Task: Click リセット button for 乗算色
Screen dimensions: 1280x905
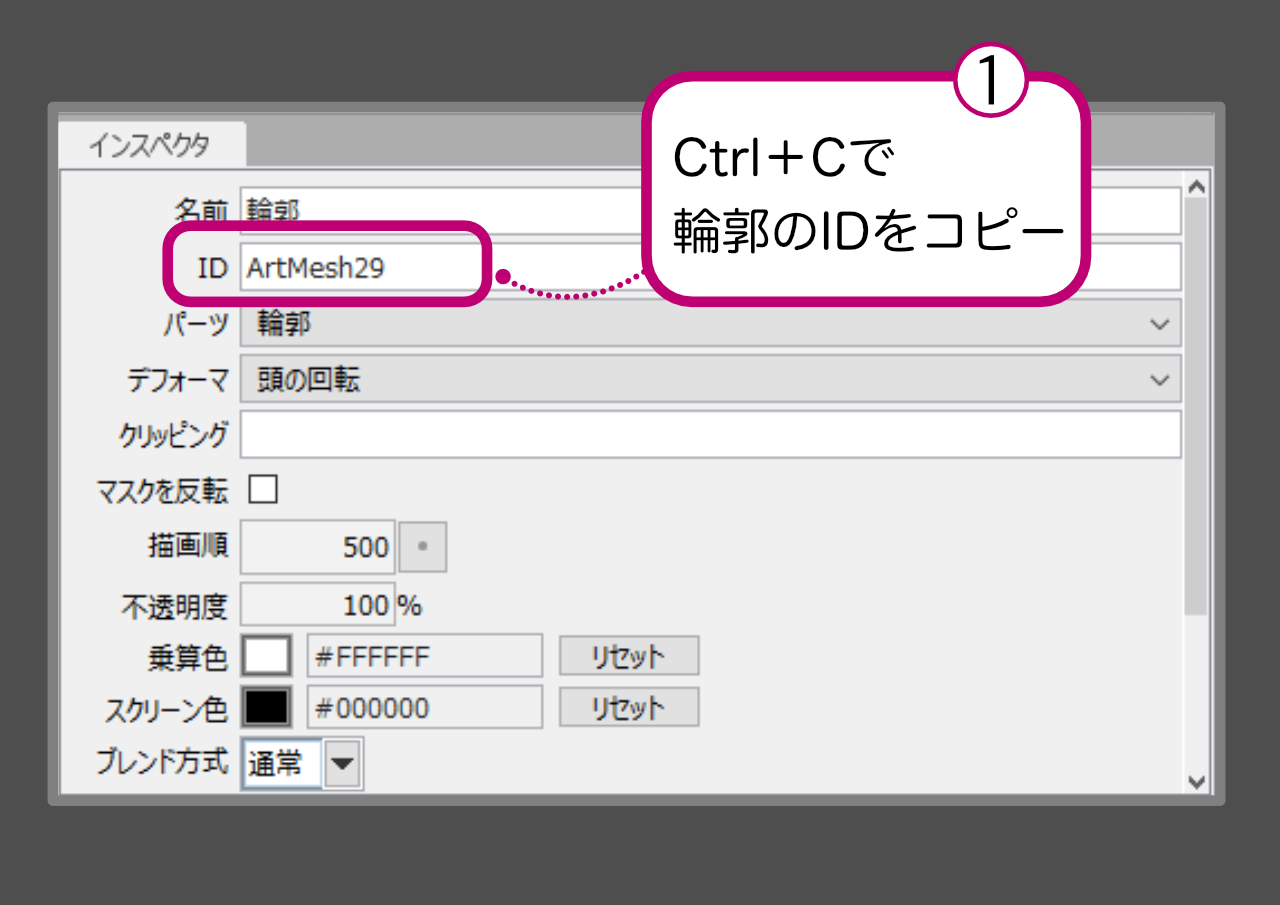Action: pyautogui.click(x=629, y=656)
